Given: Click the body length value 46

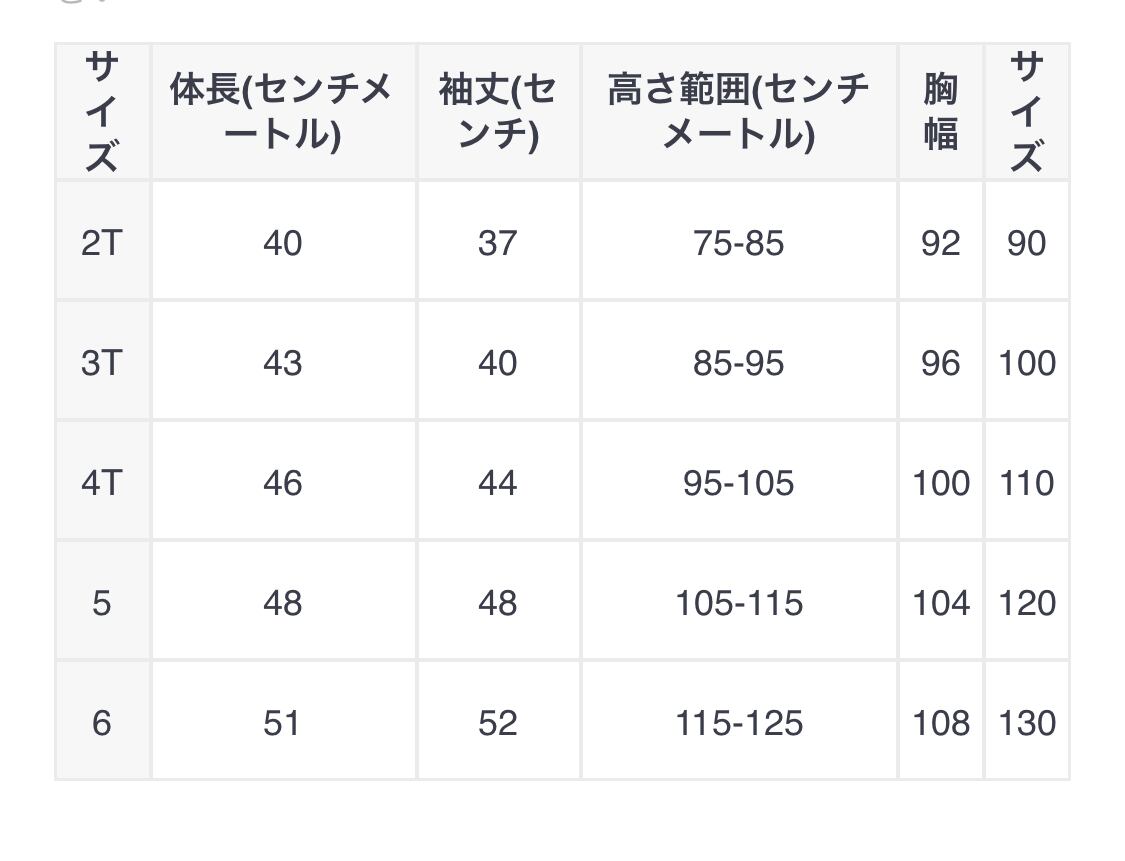Looking at the screenshot, I should pyautogui.click(x=282, y=483).
